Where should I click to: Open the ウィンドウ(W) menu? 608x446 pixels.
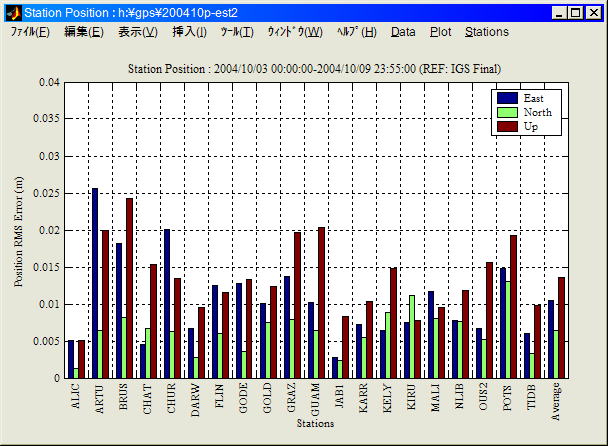click(x=294, y=32)
